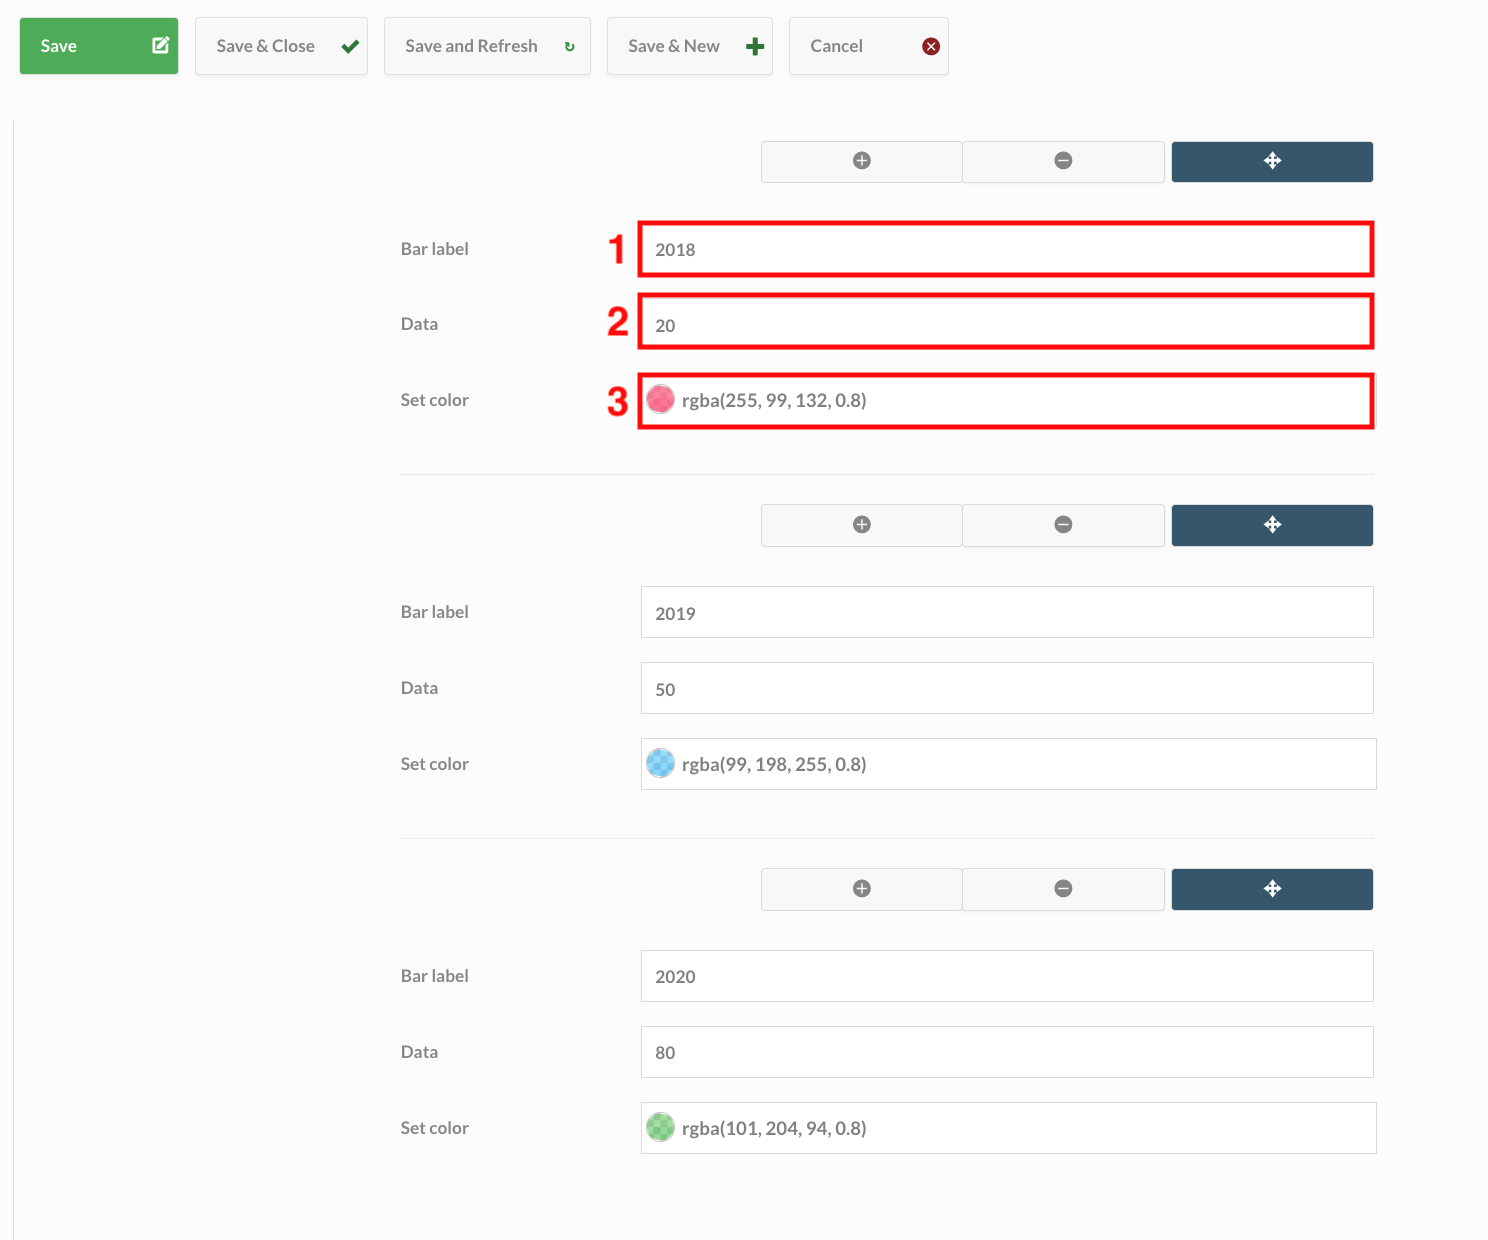Screen dimensions: 1488x1240
Task: Select the Bar label field containing 2019
Action: (x=1006, y=612)
